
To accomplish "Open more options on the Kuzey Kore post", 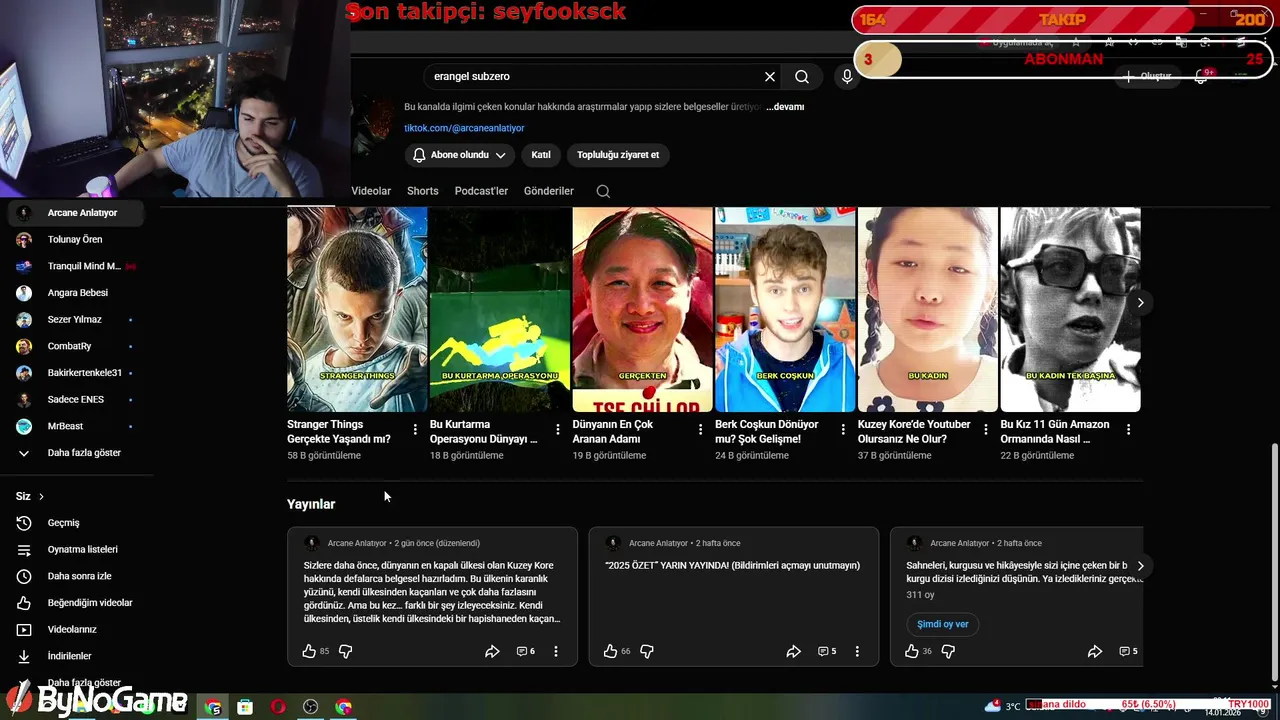I will [556, 651].
